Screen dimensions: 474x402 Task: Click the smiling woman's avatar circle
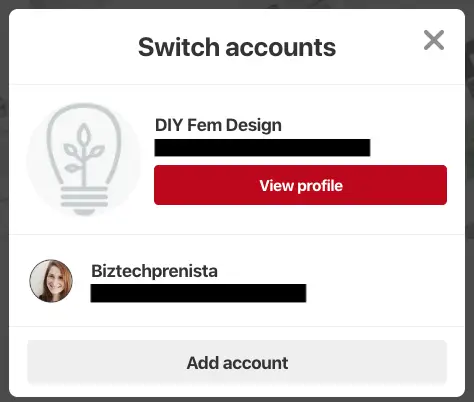pyautogui.click(x=51, y=281)
